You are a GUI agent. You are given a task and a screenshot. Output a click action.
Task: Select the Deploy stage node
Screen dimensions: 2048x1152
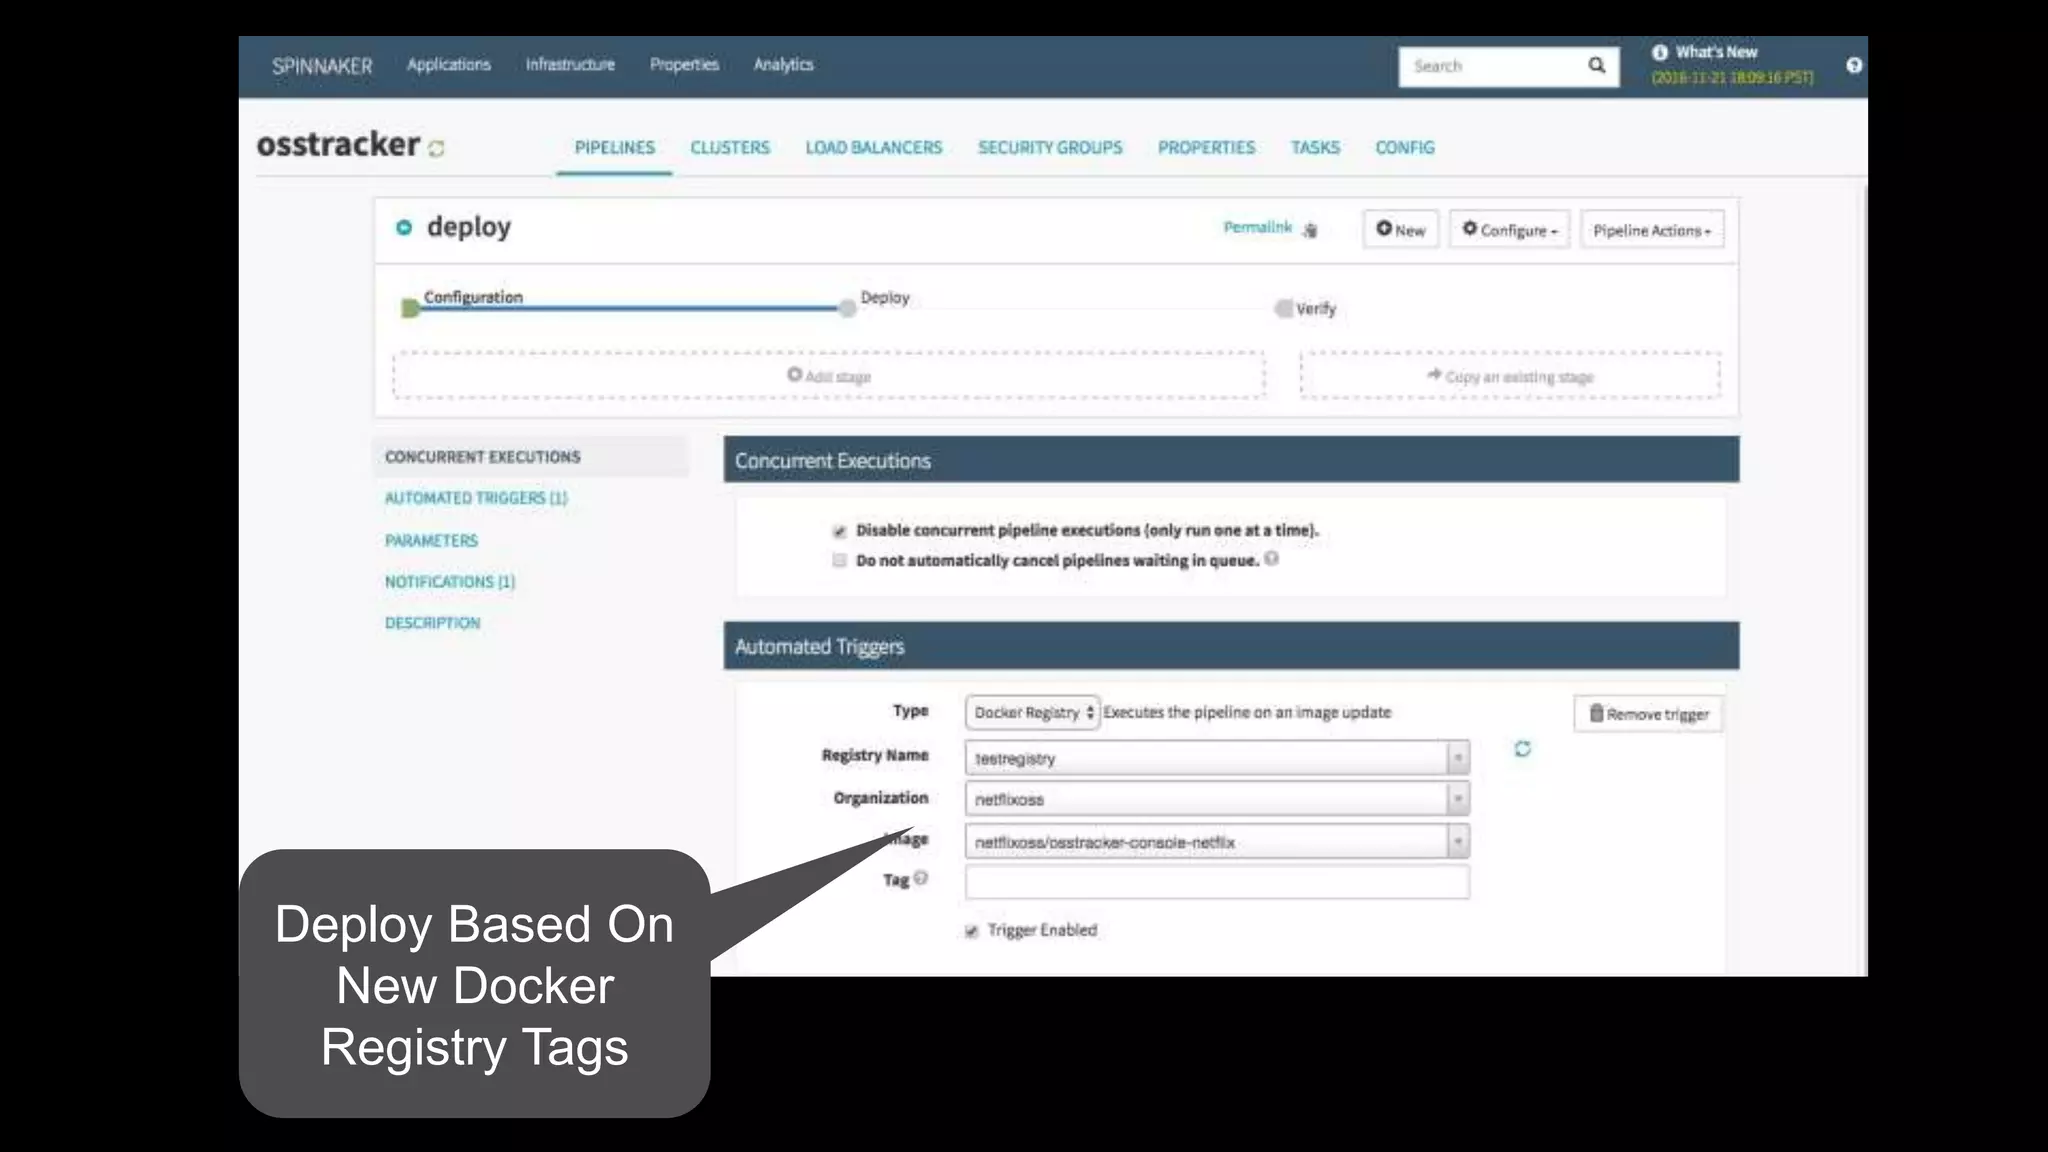click(x=847, y=308)
